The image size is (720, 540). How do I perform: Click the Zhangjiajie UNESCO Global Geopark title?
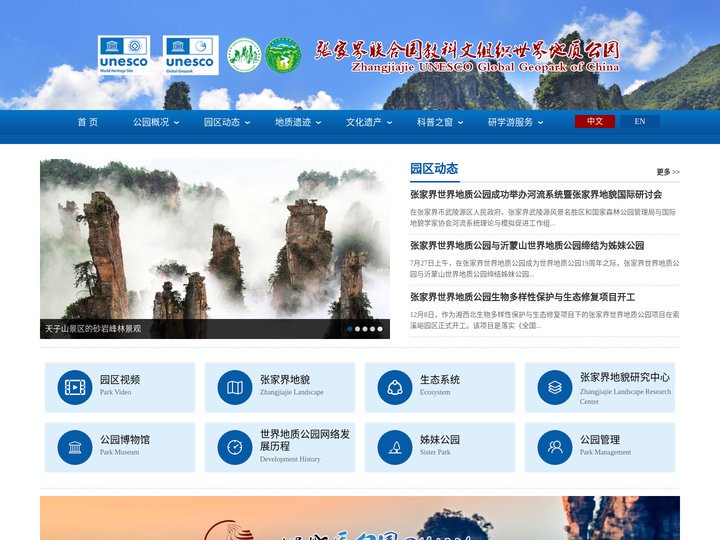(467, 57)
